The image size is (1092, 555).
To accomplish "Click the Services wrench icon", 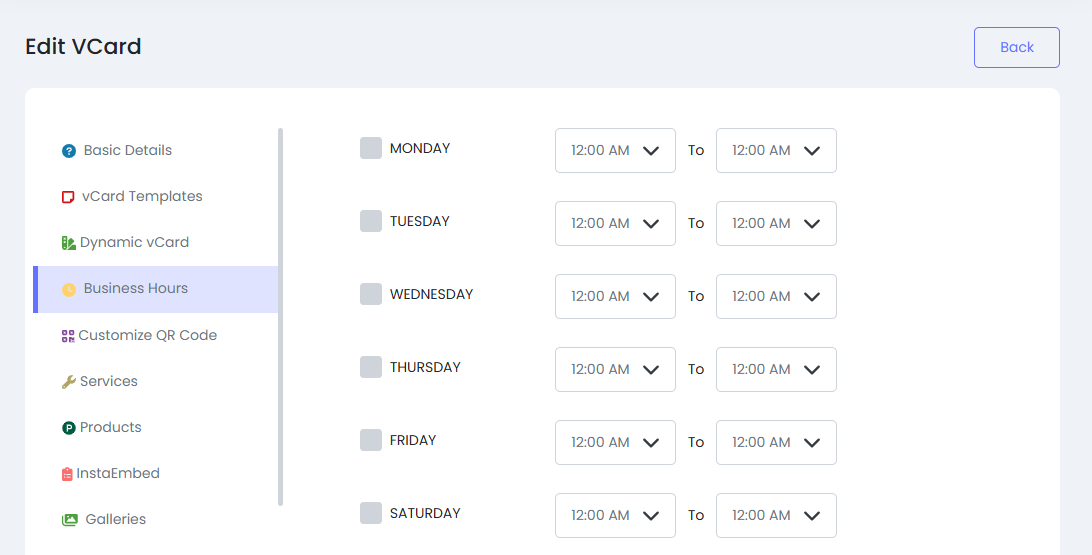I will [68, 382].
